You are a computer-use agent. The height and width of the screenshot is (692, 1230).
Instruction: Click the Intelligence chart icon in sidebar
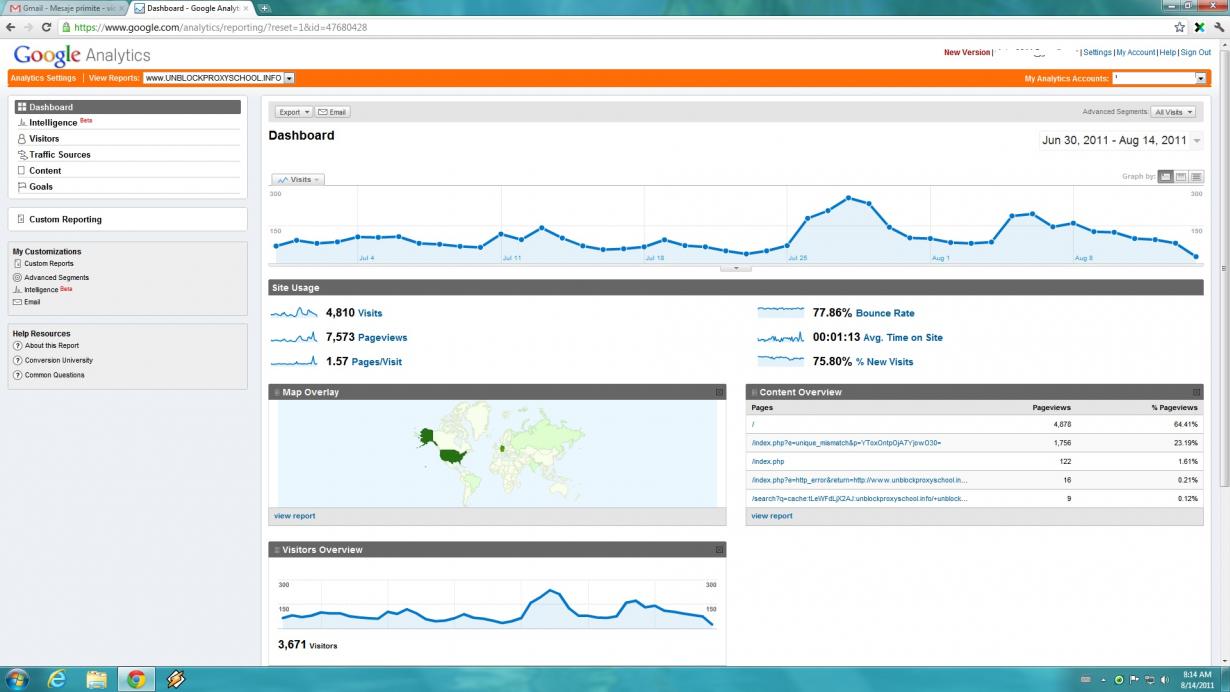click(x=22, y=123)
